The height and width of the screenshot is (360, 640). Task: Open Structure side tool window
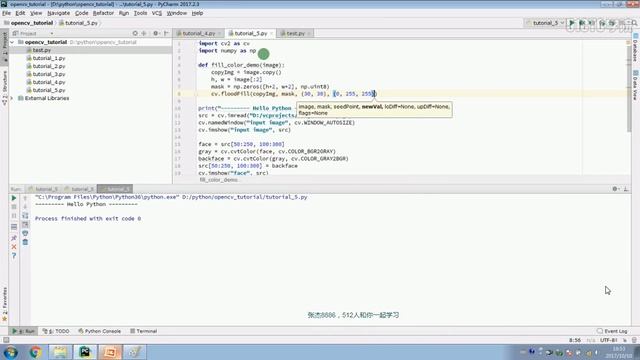pos(4,87)
